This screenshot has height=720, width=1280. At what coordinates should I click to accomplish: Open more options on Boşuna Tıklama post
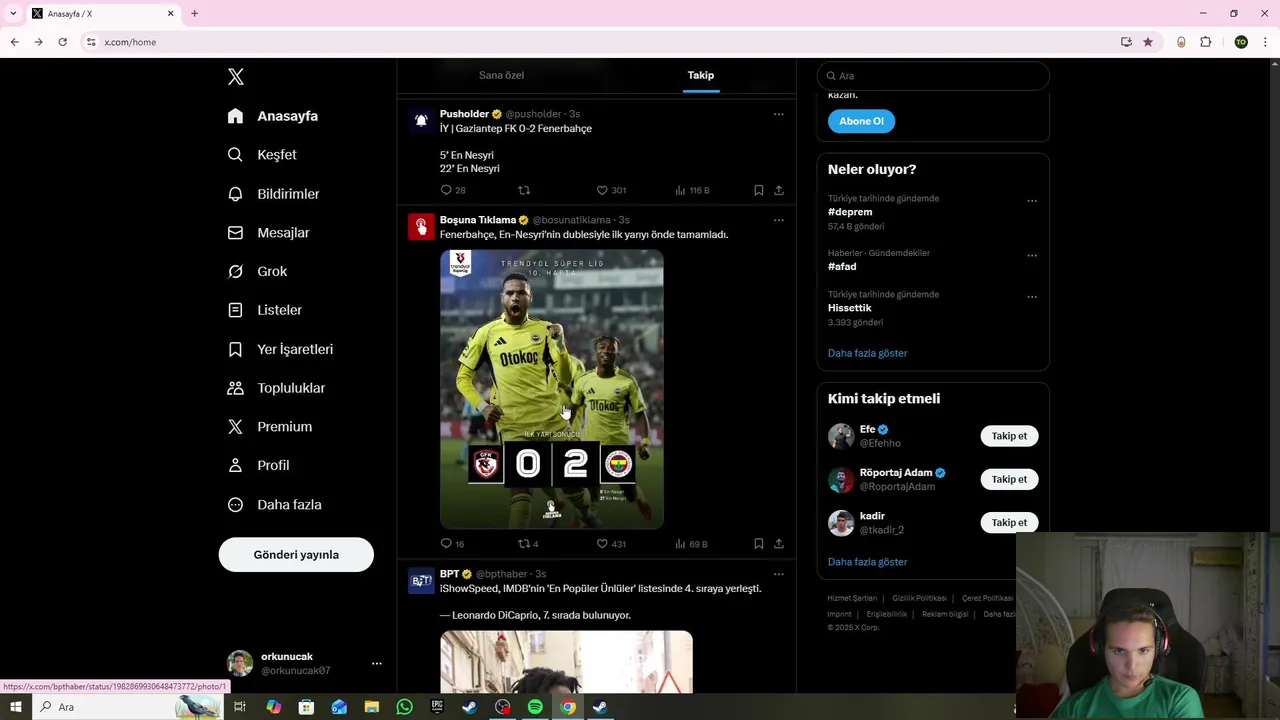pos(779,220)
